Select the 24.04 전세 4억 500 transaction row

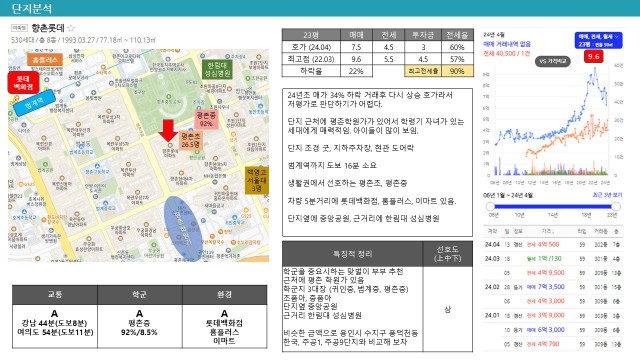553,244
